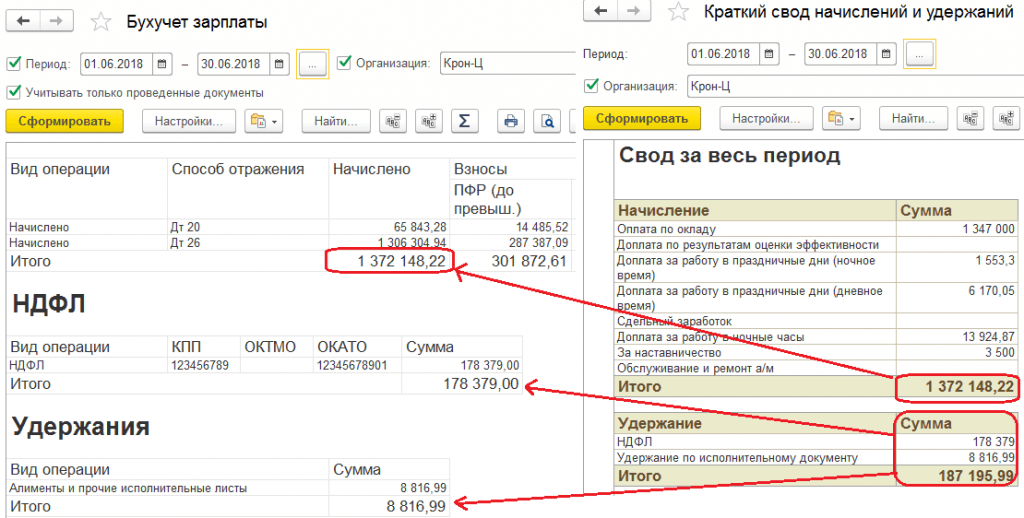The image size is (1024, 518).
Task: Favorite the Краткий свод report with star
Action: click(678, 12)
